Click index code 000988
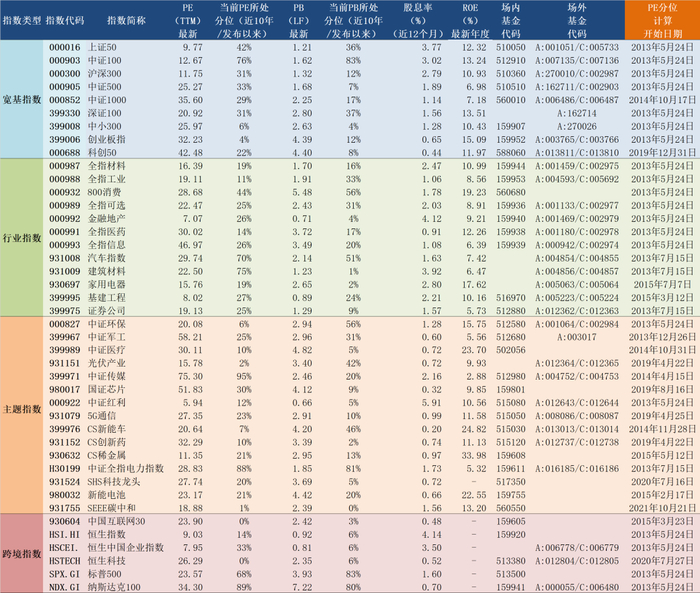 coord(65,179)
